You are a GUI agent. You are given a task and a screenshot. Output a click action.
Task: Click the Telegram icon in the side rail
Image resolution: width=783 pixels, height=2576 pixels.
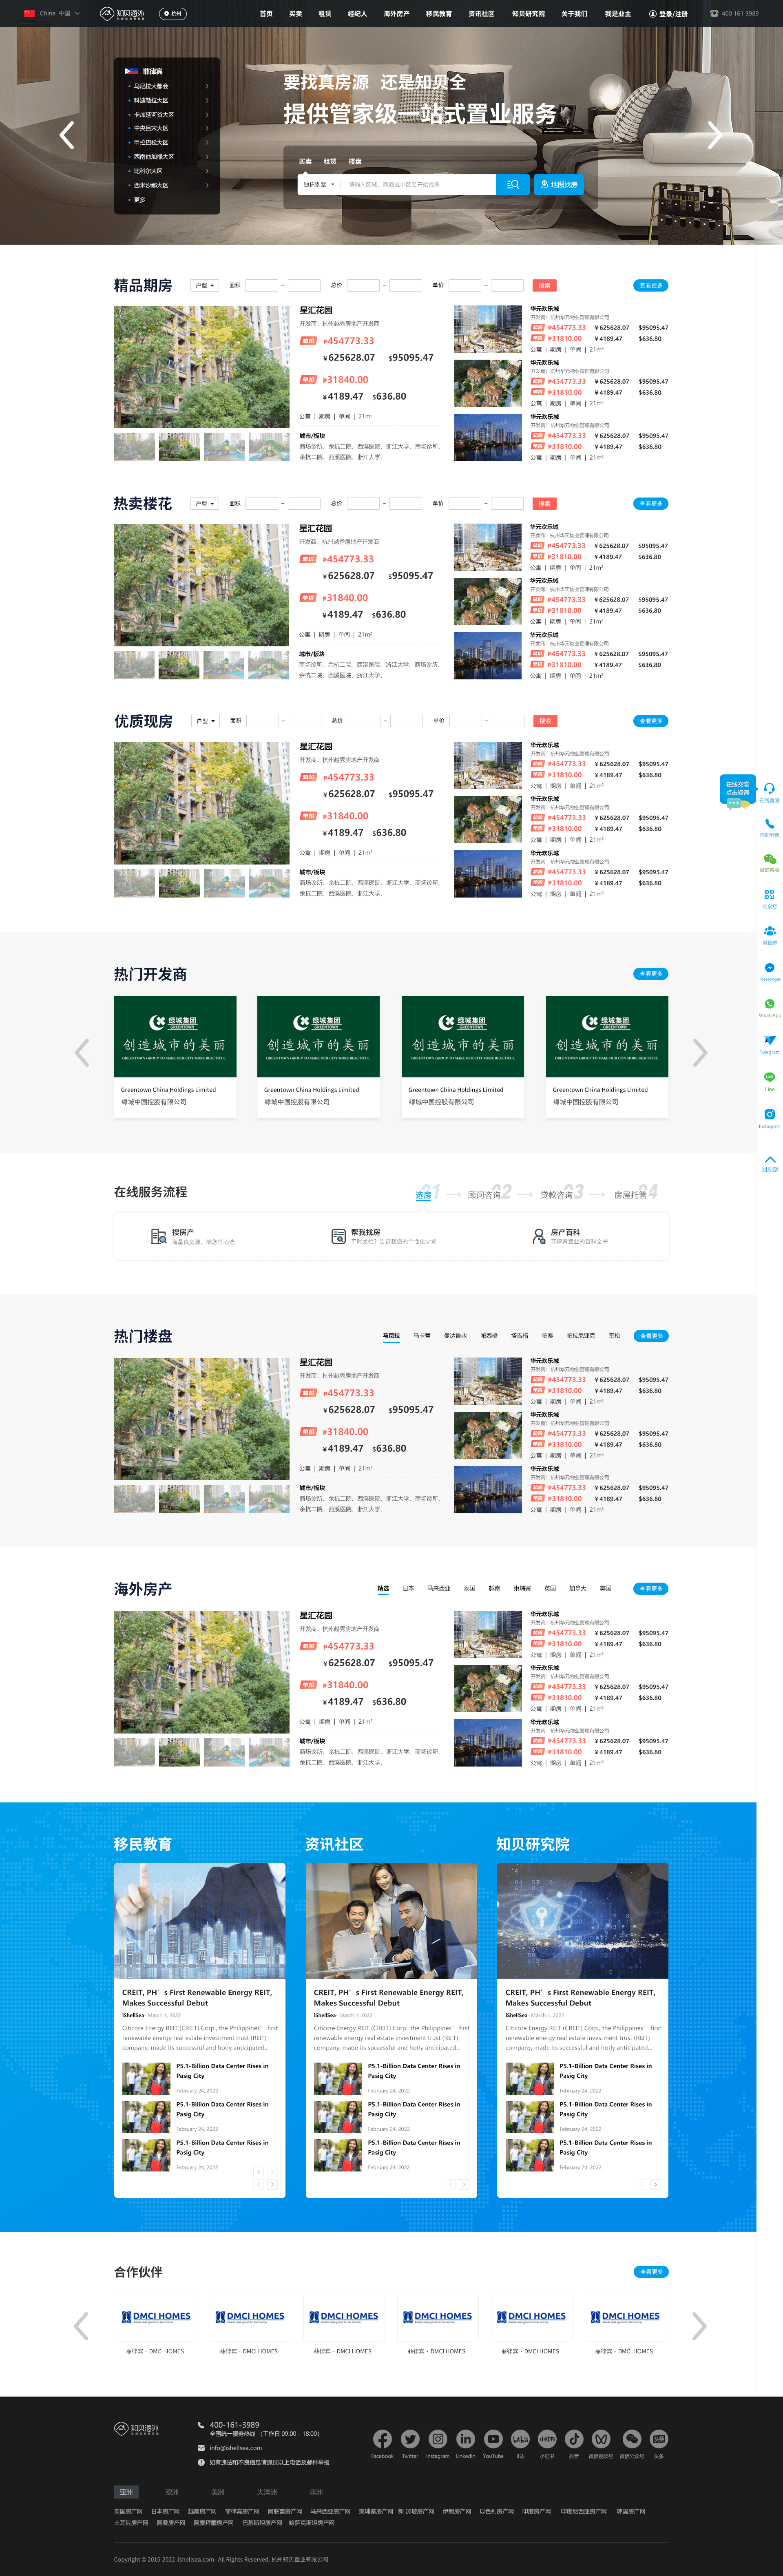[x=769, y=1040]
